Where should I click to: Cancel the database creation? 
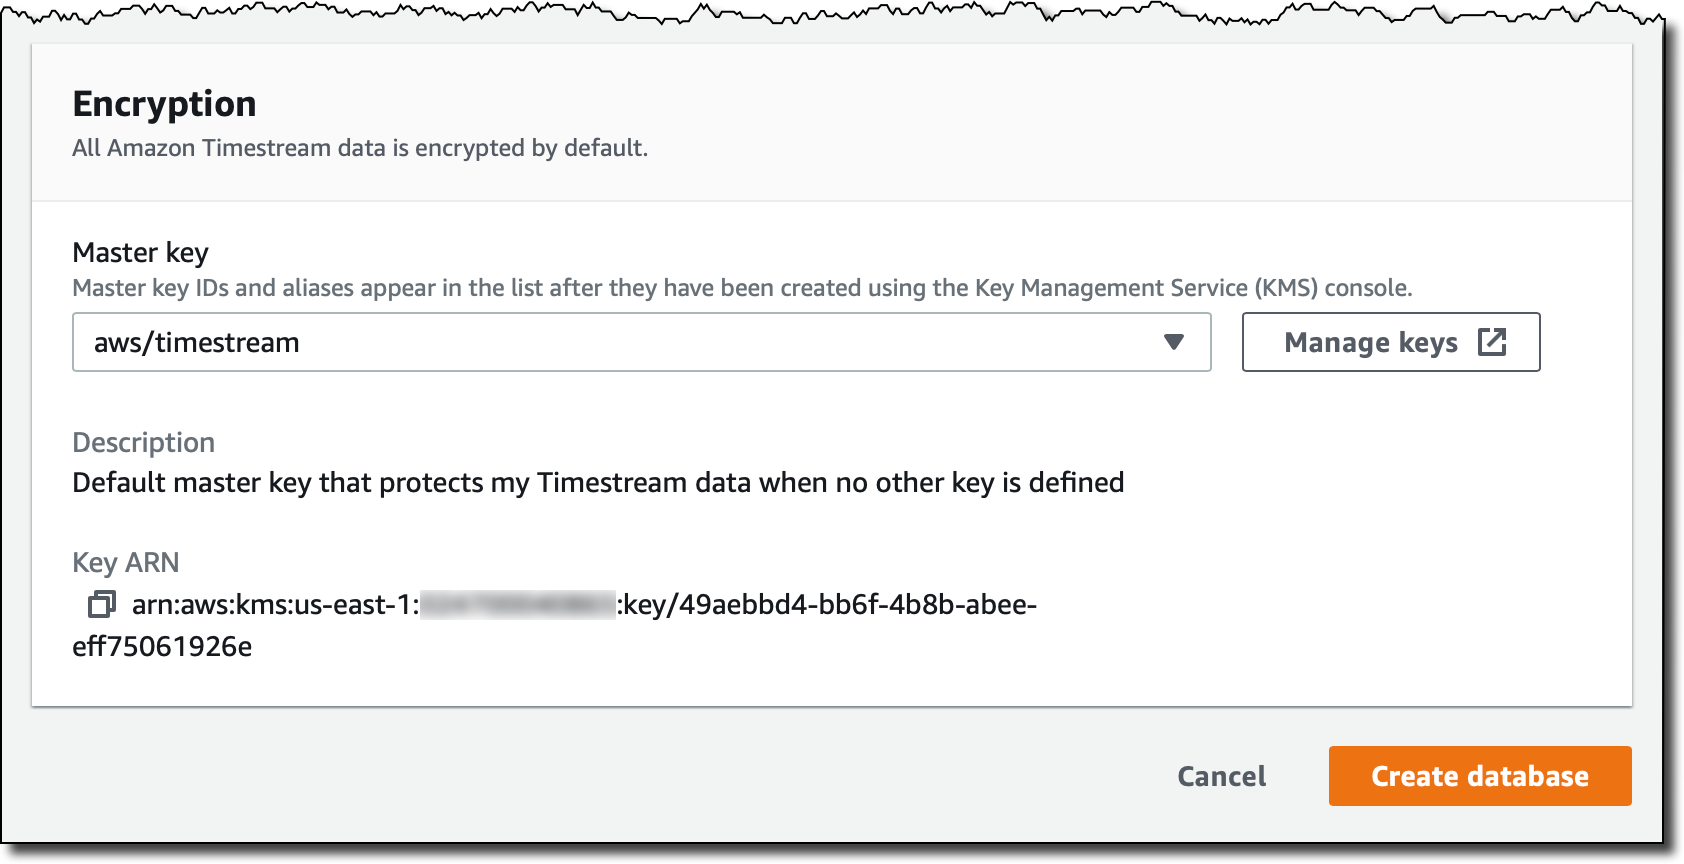[x=1222, y=776]
